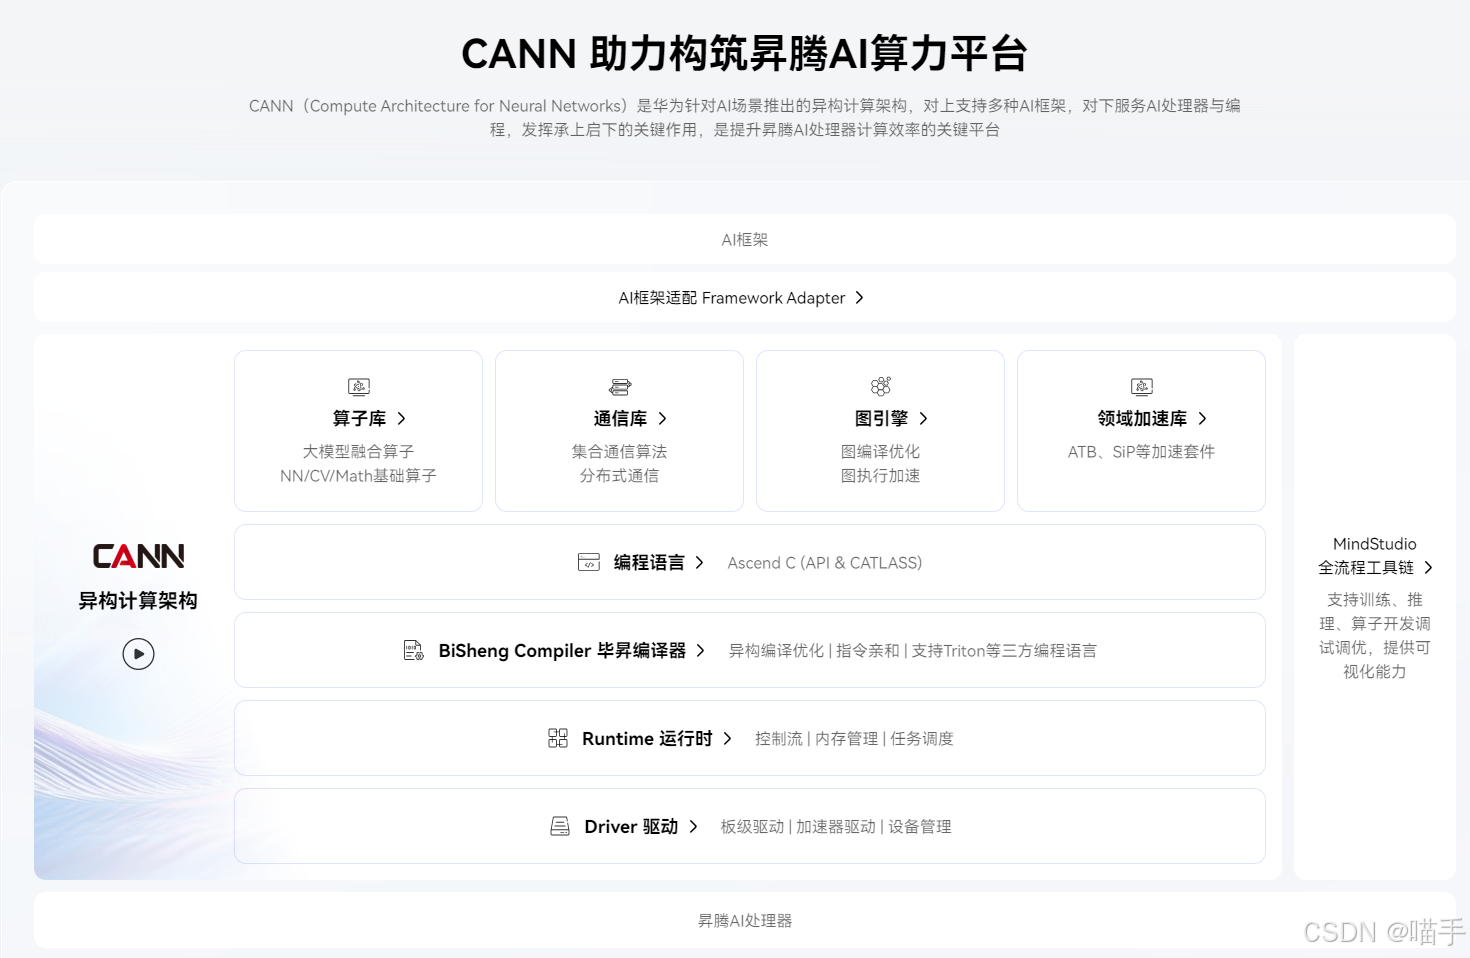Open the 编程语言 title link
Screen dimensions: 1470x958
(649, 562)
